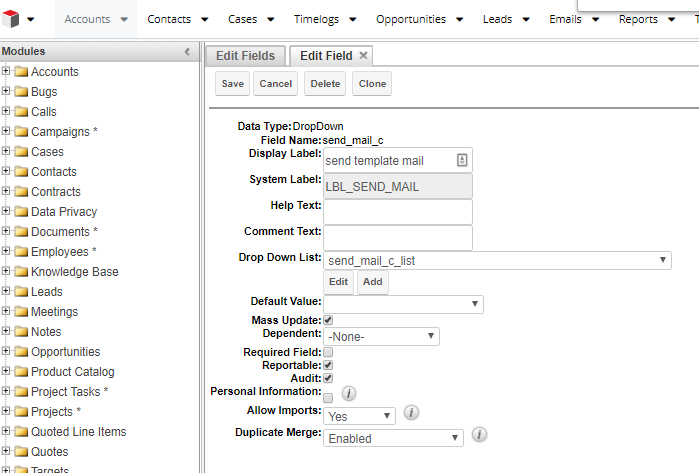The image size is (699, 473).
Task: Switch to the Edit Fields tab
Action: [245, 56]
